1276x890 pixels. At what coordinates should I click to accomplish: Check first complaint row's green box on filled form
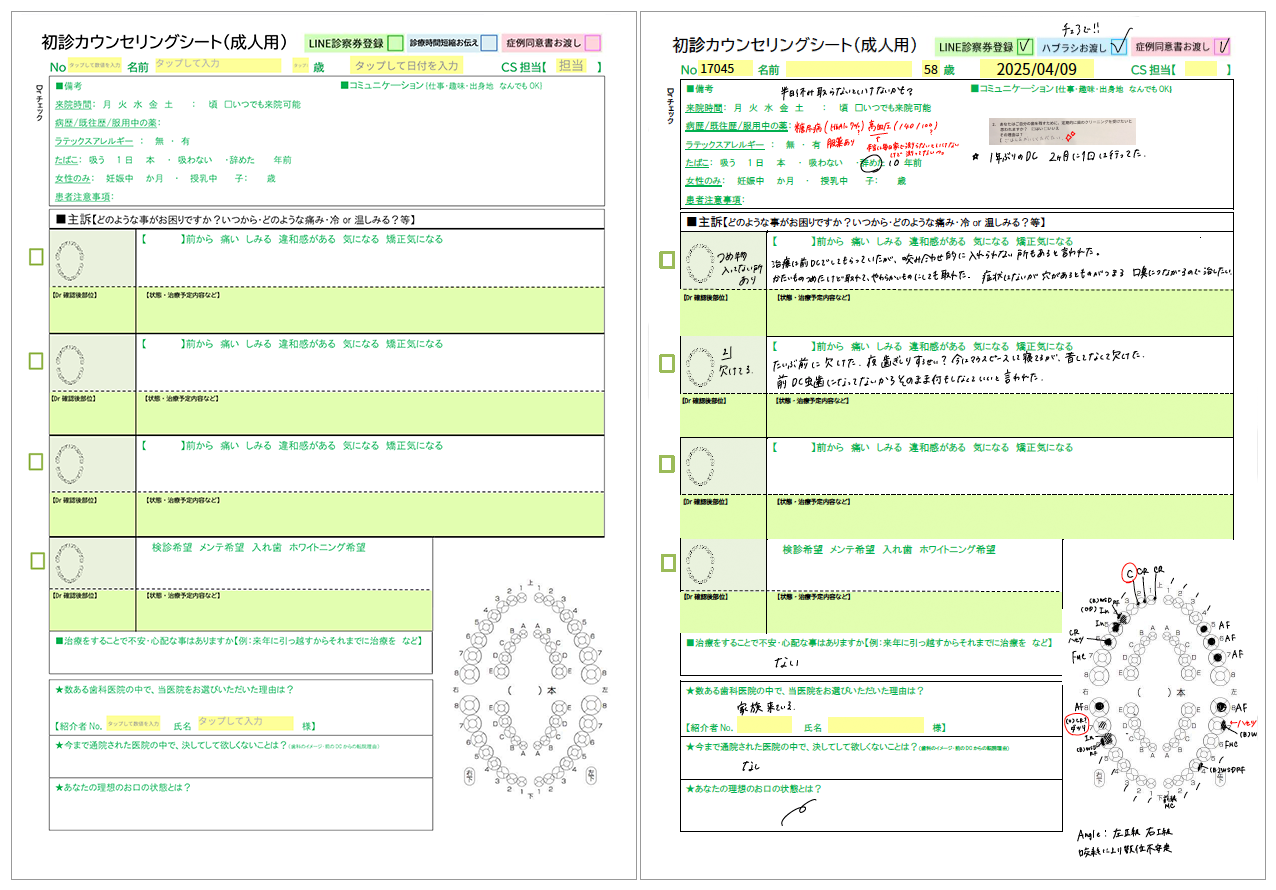pos(667,260)
